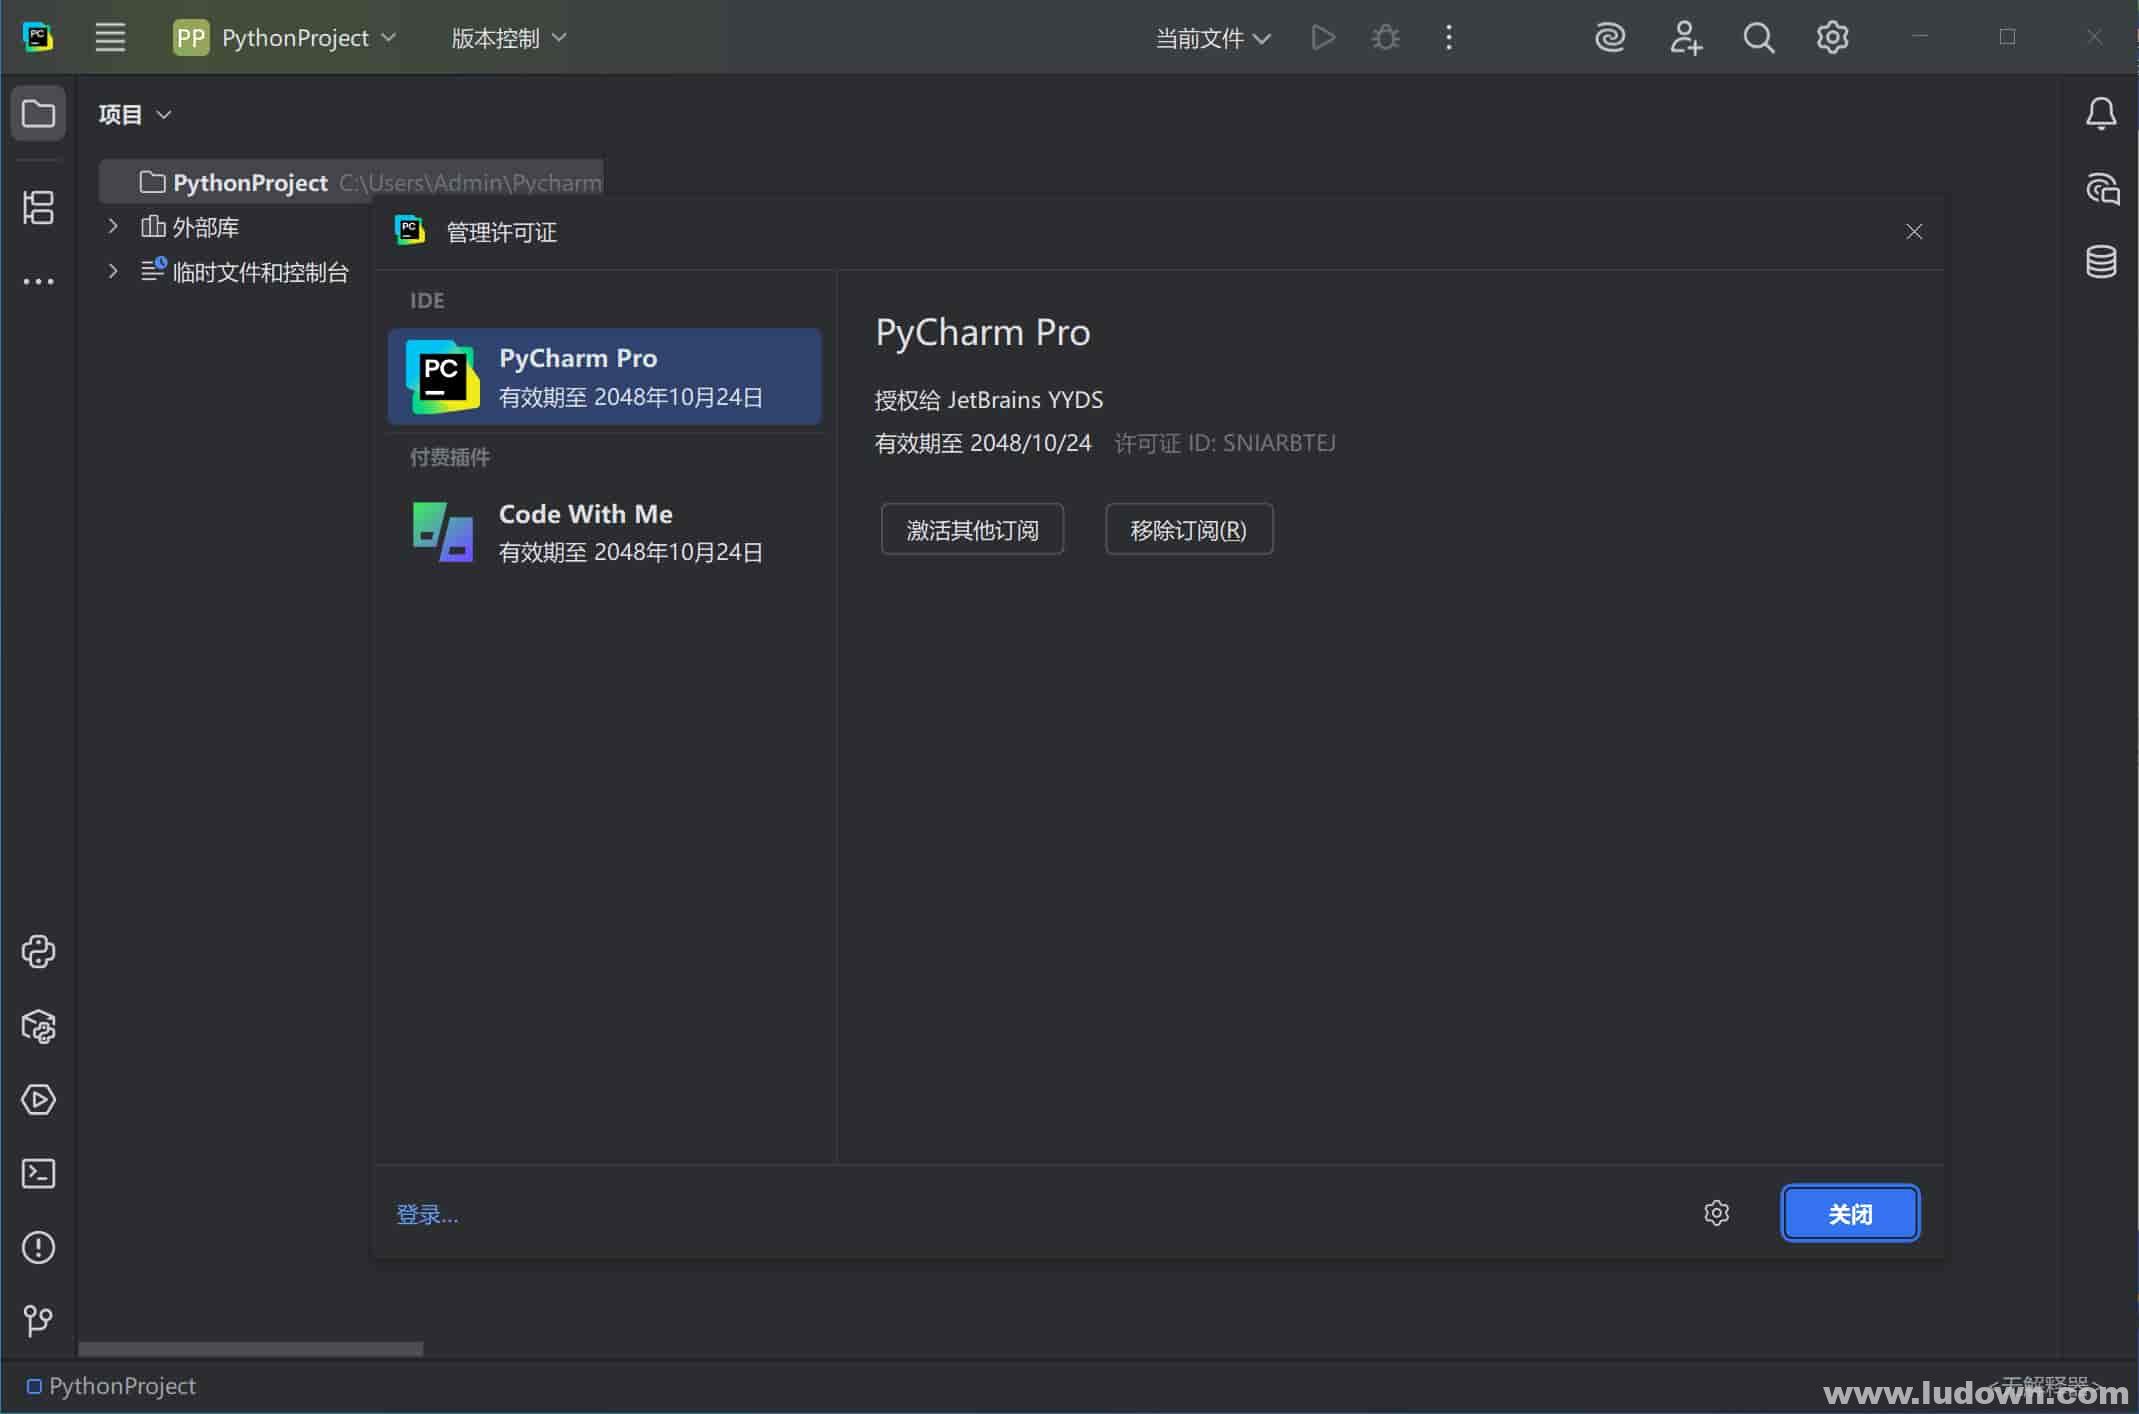Expand the 外部库 tree node
Screen dimensions: 2139x1414
click(x=113, y=227)
